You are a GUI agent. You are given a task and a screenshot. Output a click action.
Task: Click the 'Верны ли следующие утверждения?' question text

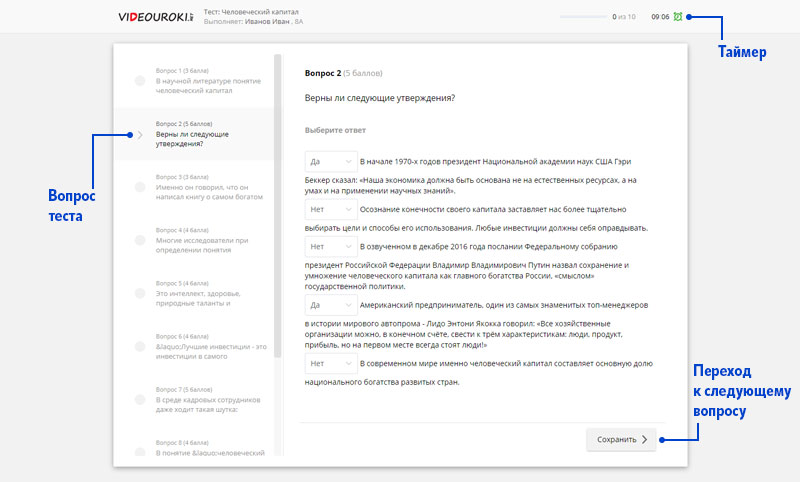pos(380,98)
